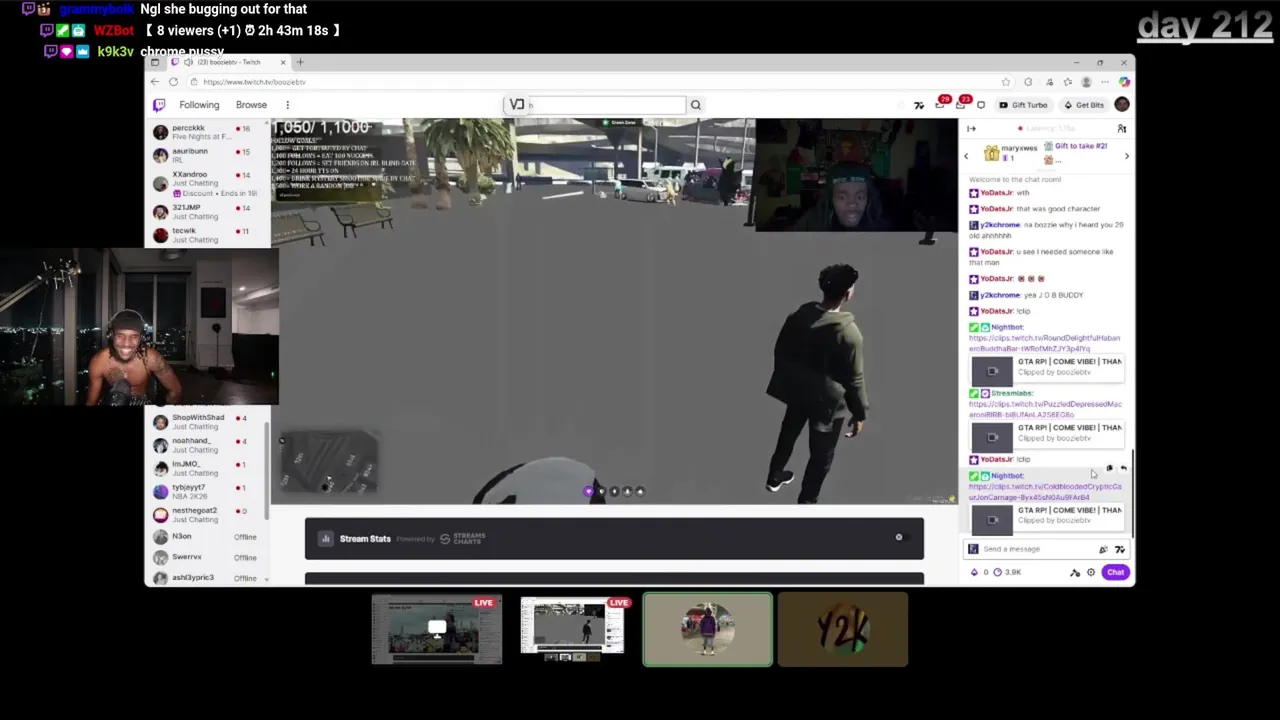This screenshot has height=720, width=1280.
Task: Open whispers icon with red badge 23
Action: [x=962, y=104]
